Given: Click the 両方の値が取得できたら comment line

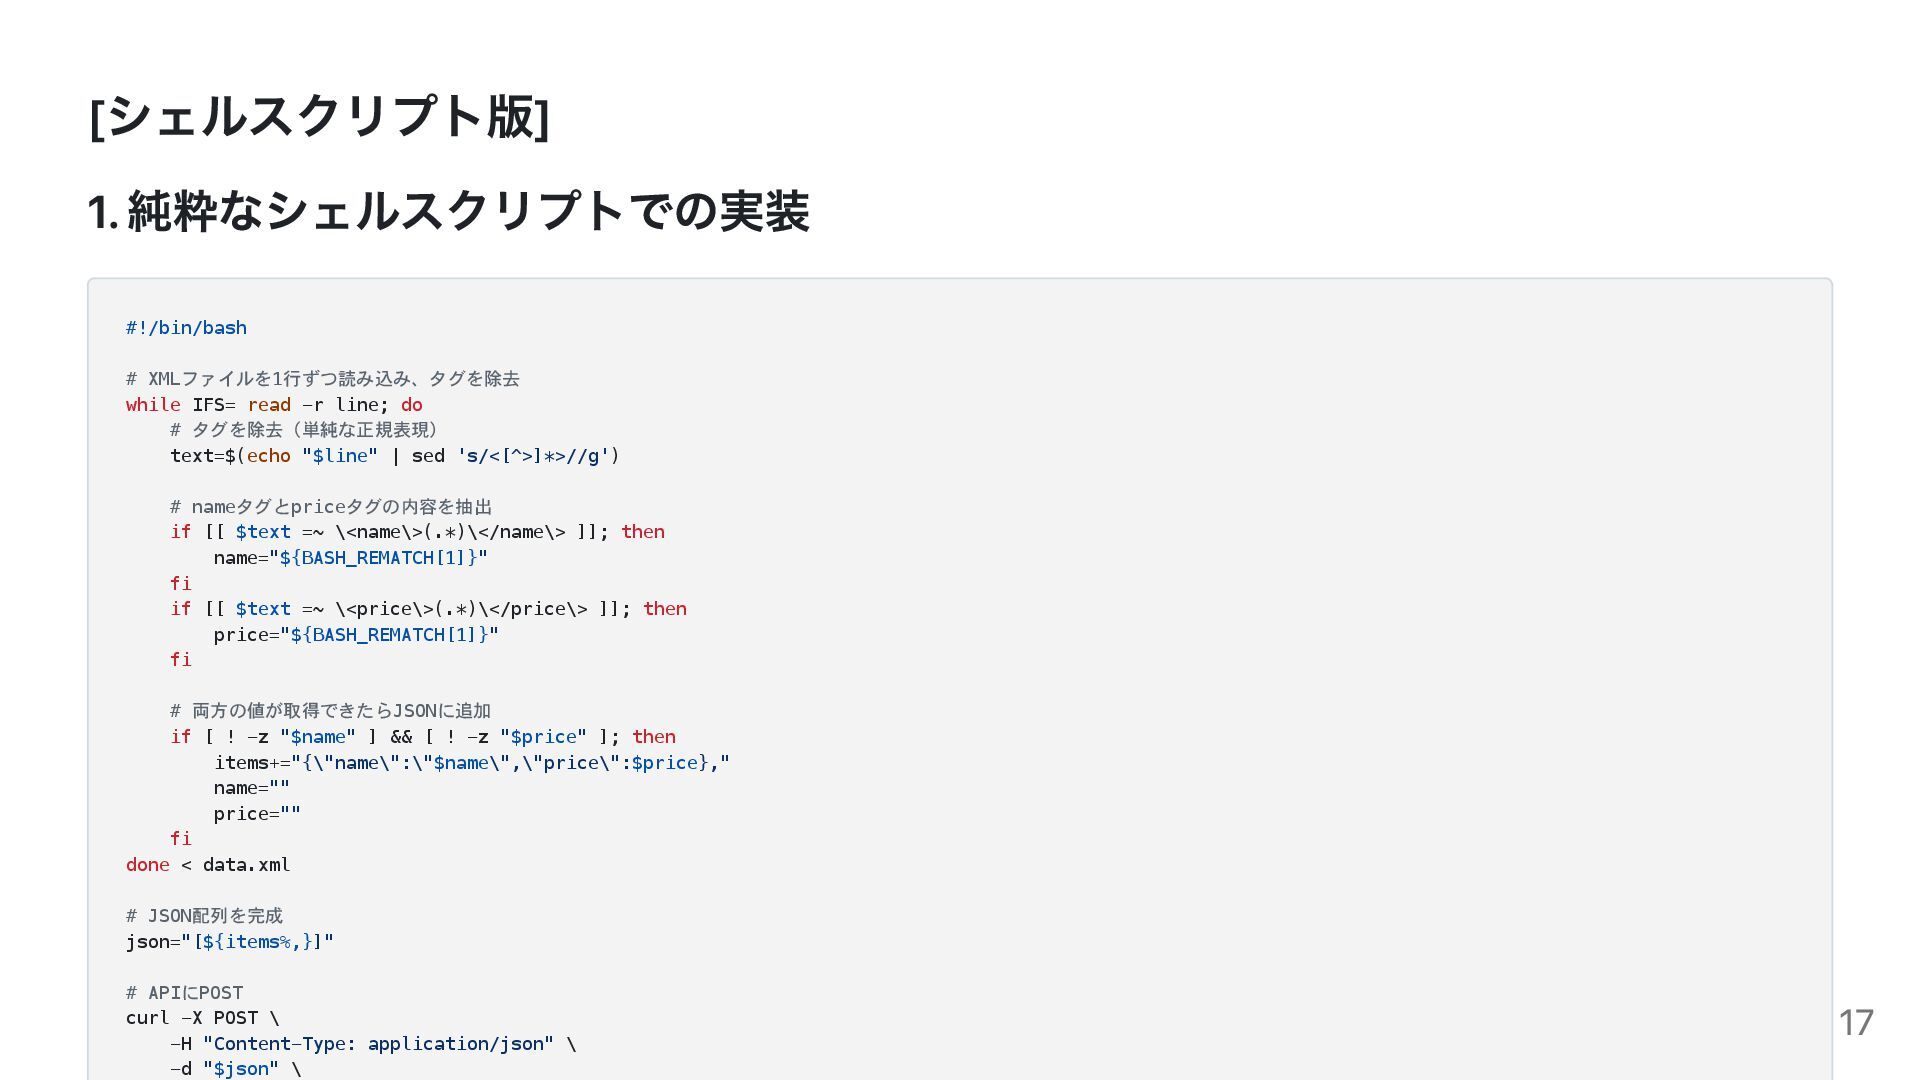Looking at the screenshot, I should click(x=330, y=711).
